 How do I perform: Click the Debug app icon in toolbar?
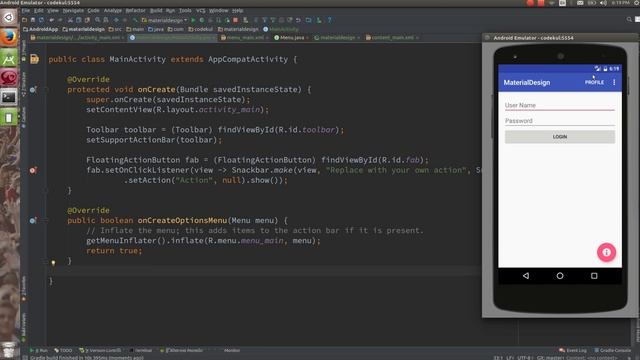click(202, 20)
